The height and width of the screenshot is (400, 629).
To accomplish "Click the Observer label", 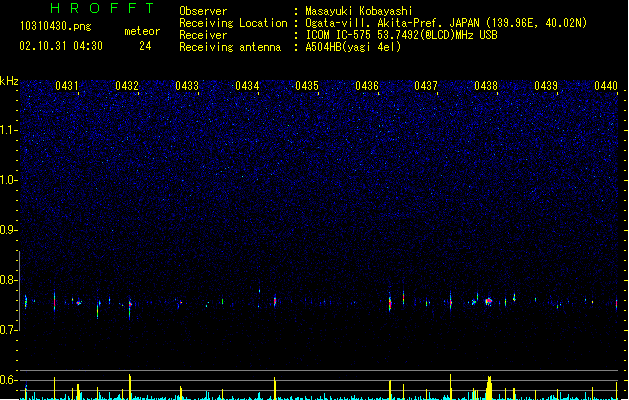I will pos(203,11).
